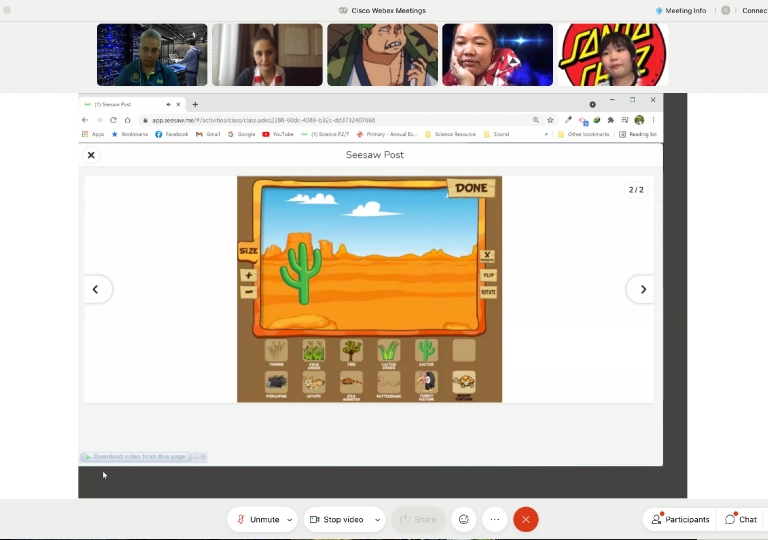Select the Coyote animal tile

(314, 382)
